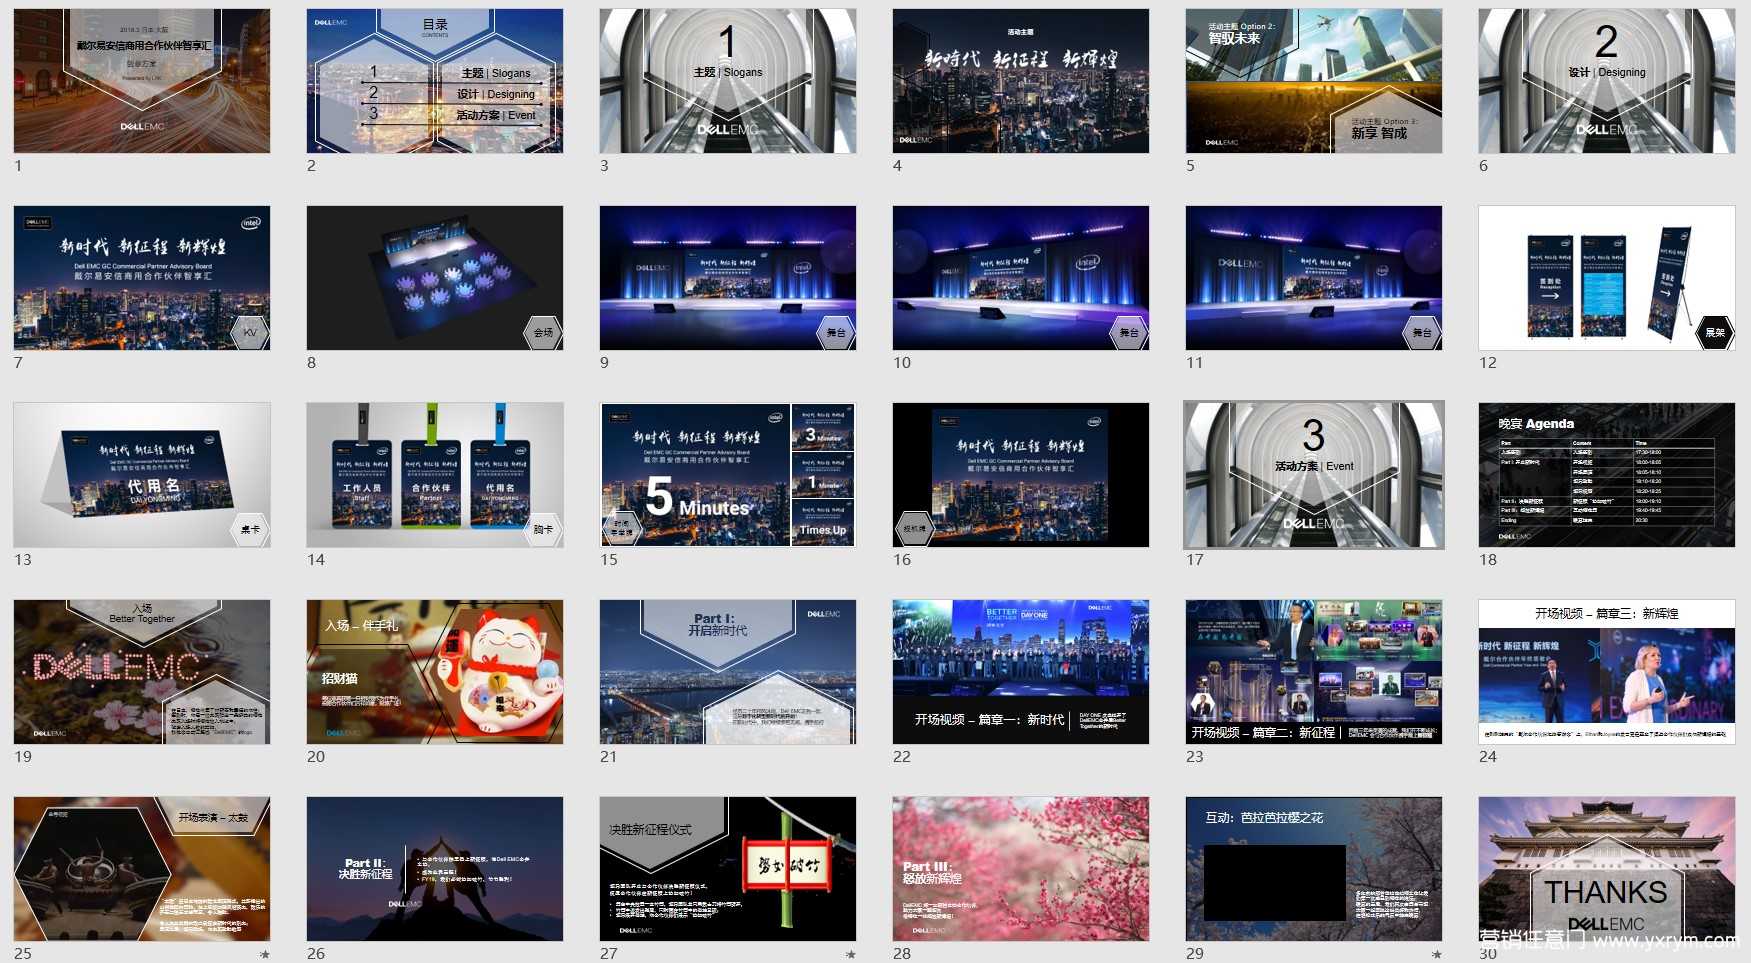Select slide 29 interactive flower thumbnail
Viewport: 1751px width, 963px height.
tap(1314, 869)
